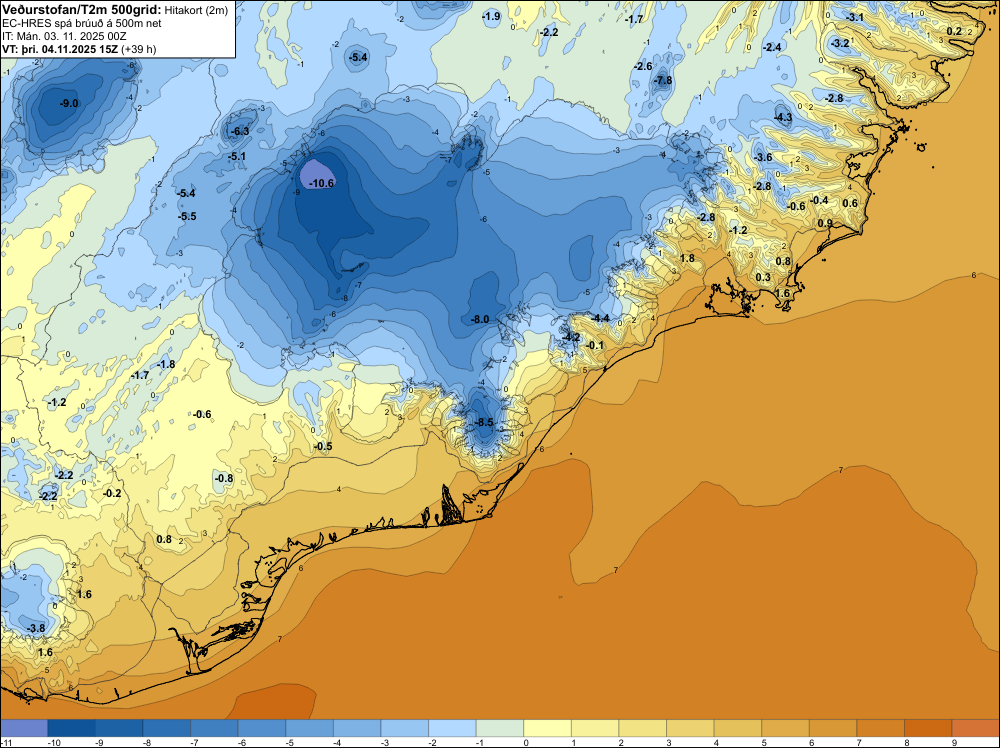
Task: Click the -3.6 temperature value
Action: [763, 158]
